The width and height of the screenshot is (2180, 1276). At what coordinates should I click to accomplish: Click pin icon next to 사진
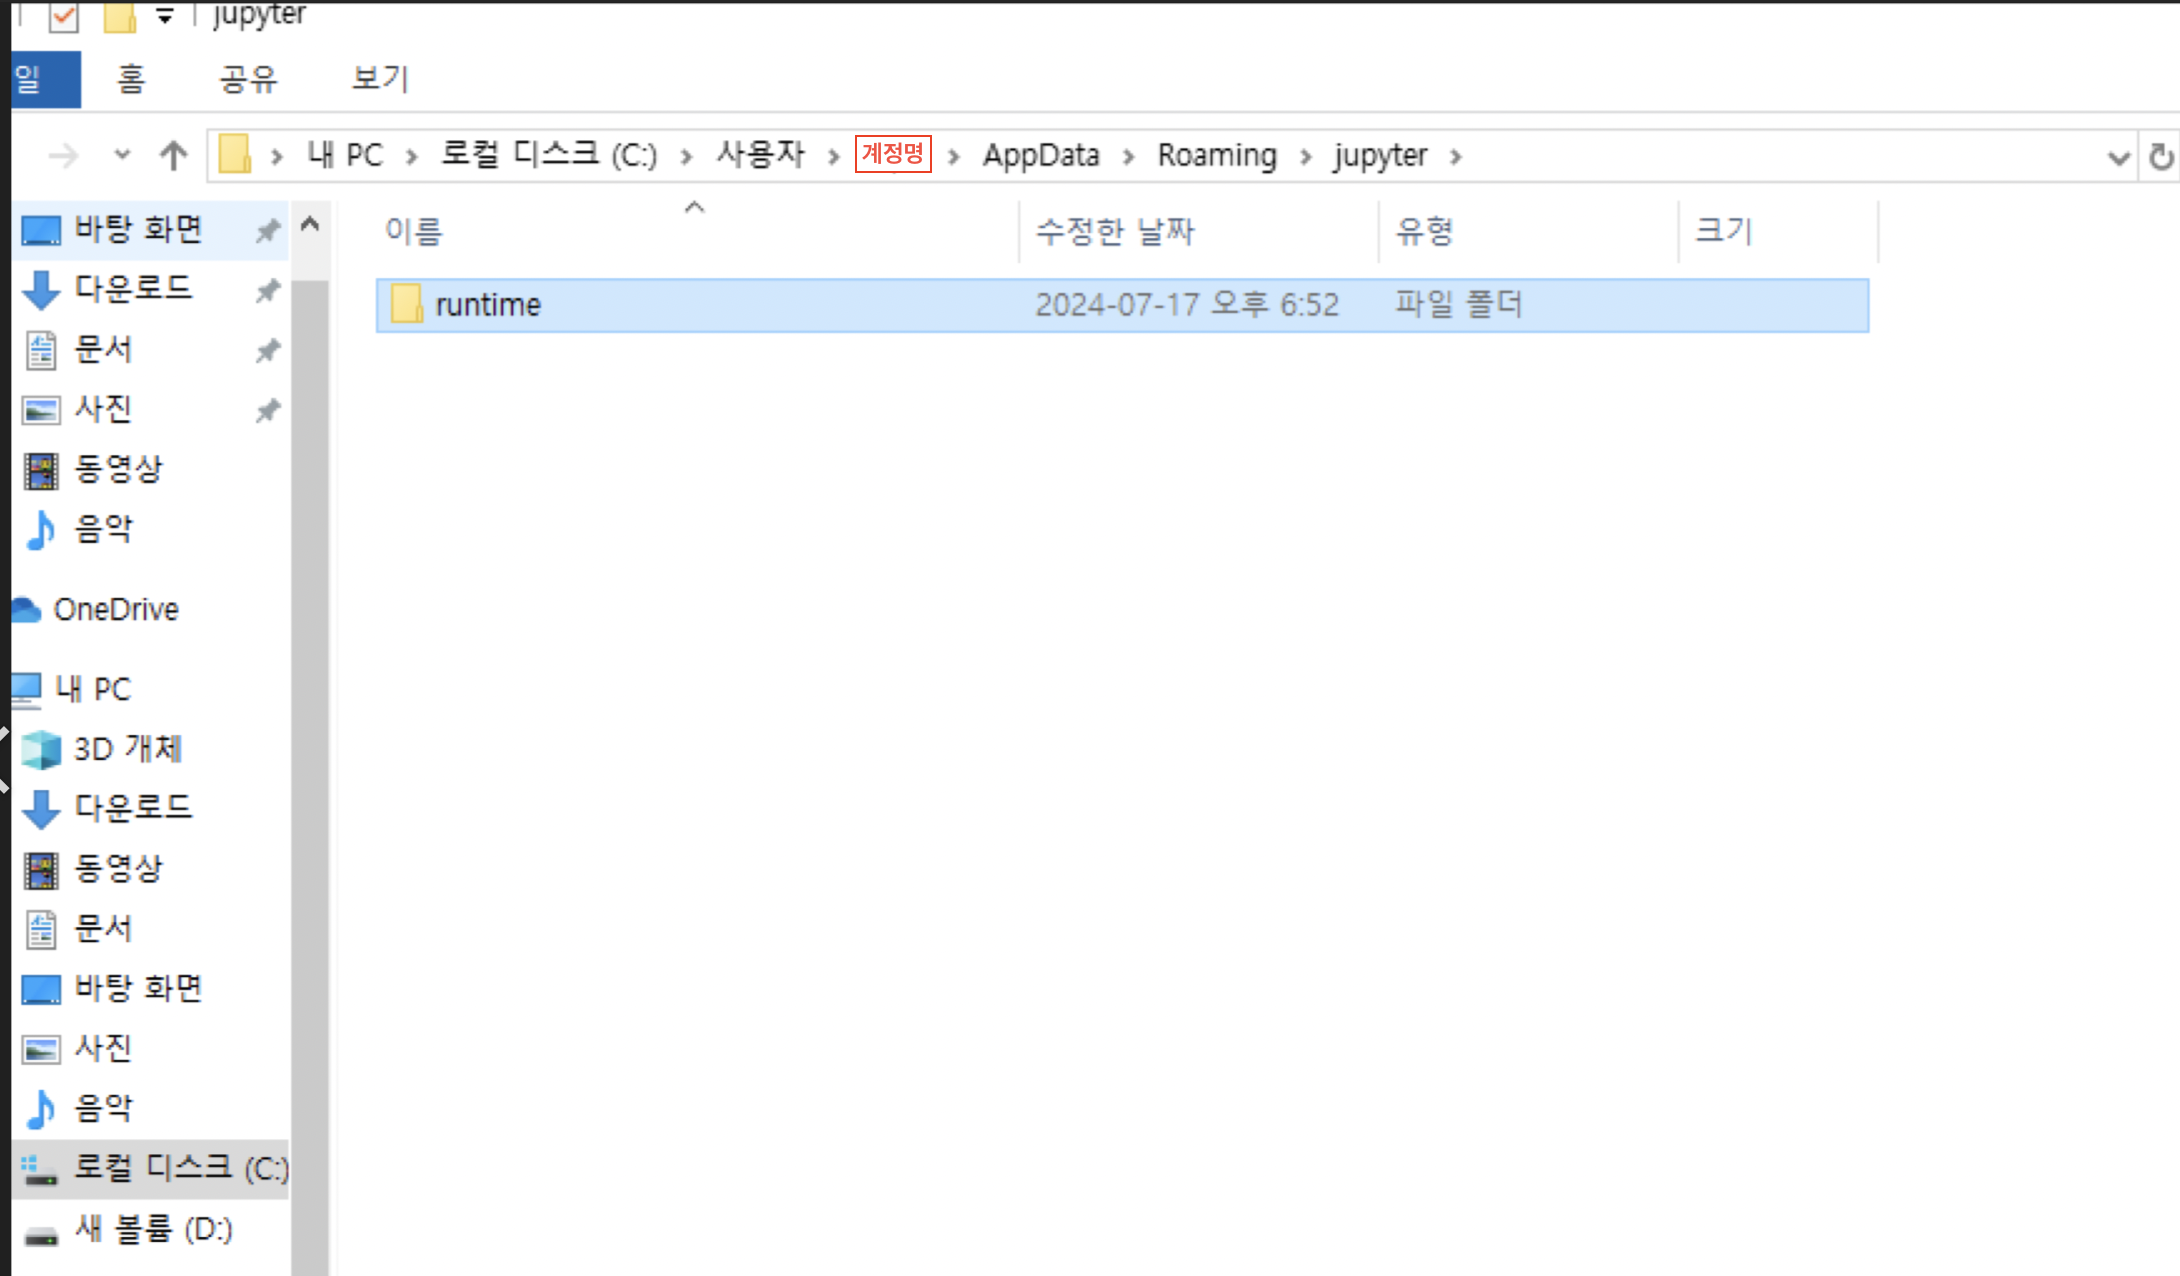click(267, 411)
